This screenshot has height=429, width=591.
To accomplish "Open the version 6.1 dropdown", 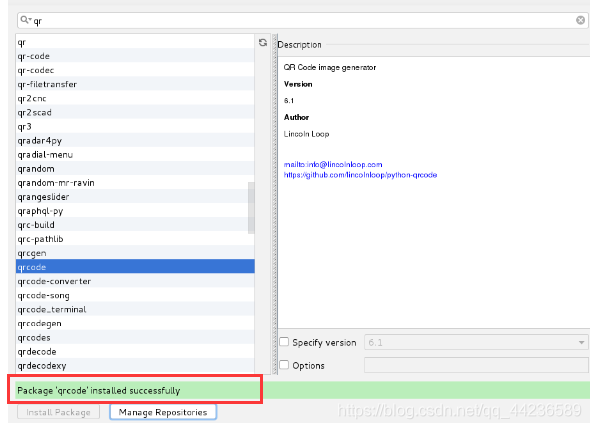I will coord(476,342).
